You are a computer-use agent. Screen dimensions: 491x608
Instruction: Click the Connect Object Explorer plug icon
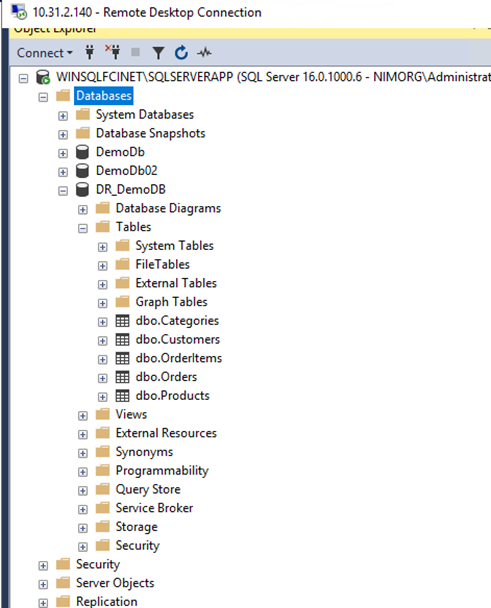(x=90, y=52)
